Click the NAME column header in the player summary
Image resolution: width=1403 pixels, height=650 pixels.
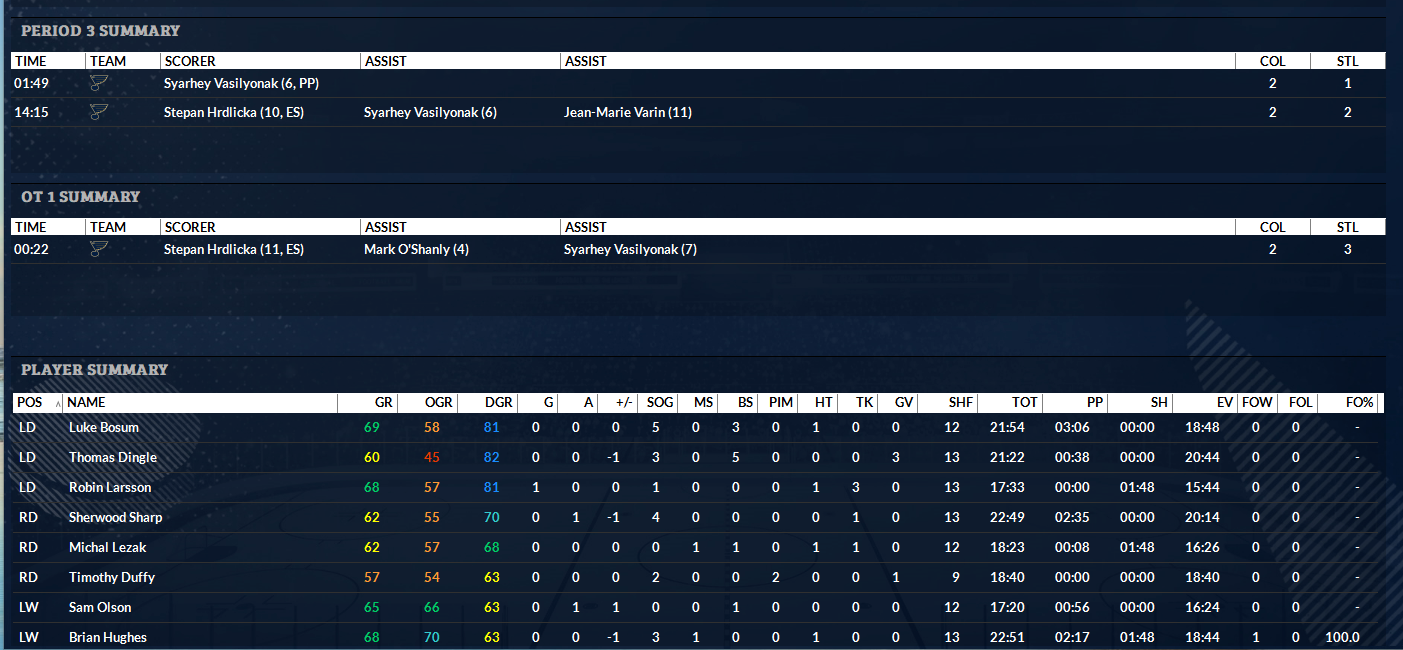pyautogui.click(x=86, y=402)
